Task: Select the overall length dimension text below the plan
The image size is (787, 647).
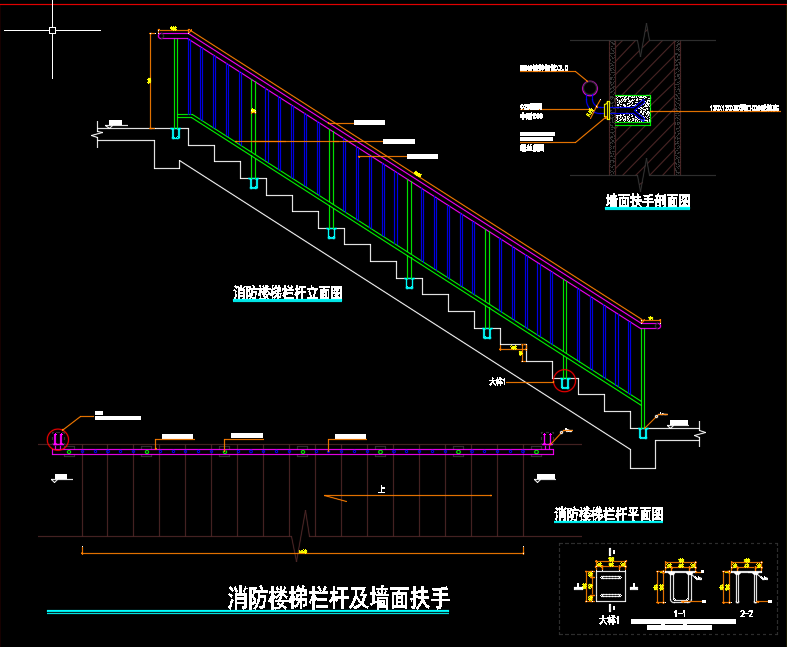Action: [303, 552]
